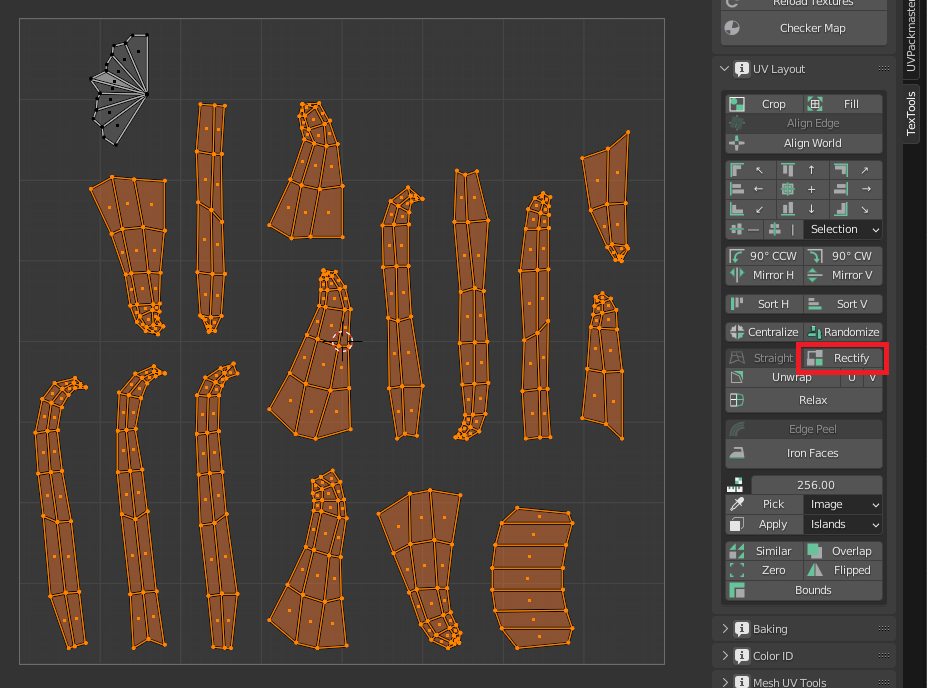The width and height of the screenshot is (927, 688).
Task: Select the TexTools sidebar tab
Action: point(911,113)
